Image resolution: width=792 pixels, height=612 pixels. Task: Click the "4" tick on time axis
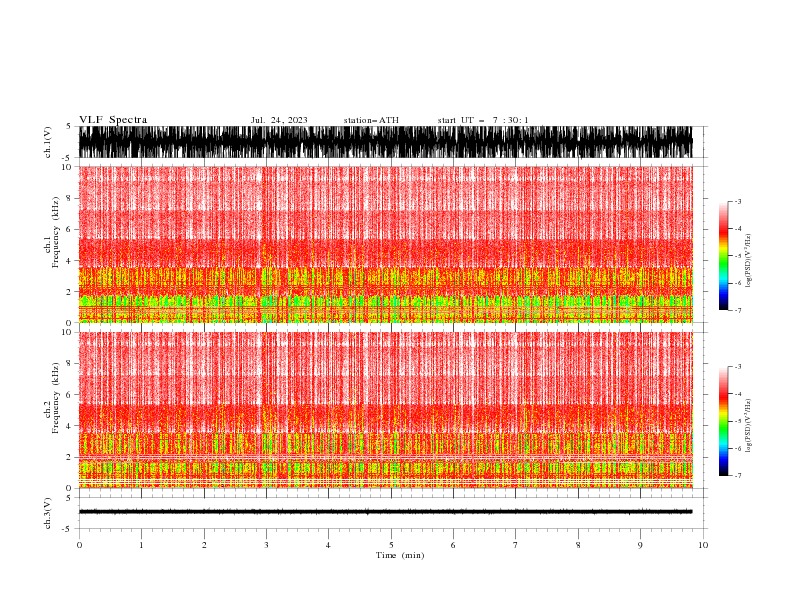pyautogui.click(x=328, y=545)
